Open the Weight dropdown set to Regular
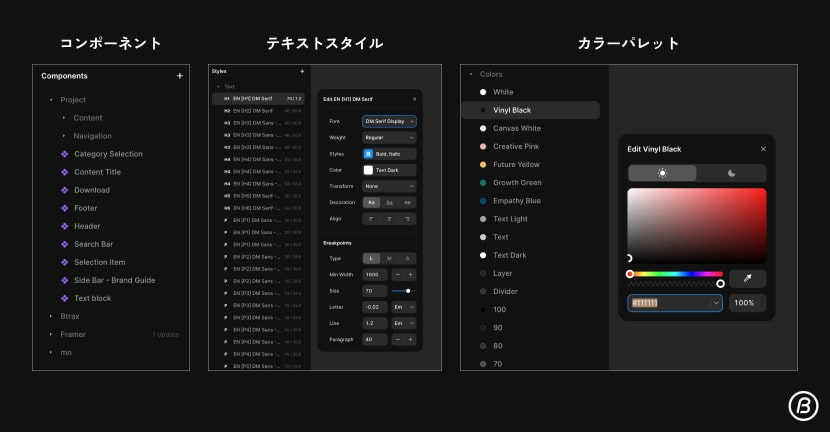The width and height of the screenshot is (830, 432). pyautogui.click(x=389, y=138)
